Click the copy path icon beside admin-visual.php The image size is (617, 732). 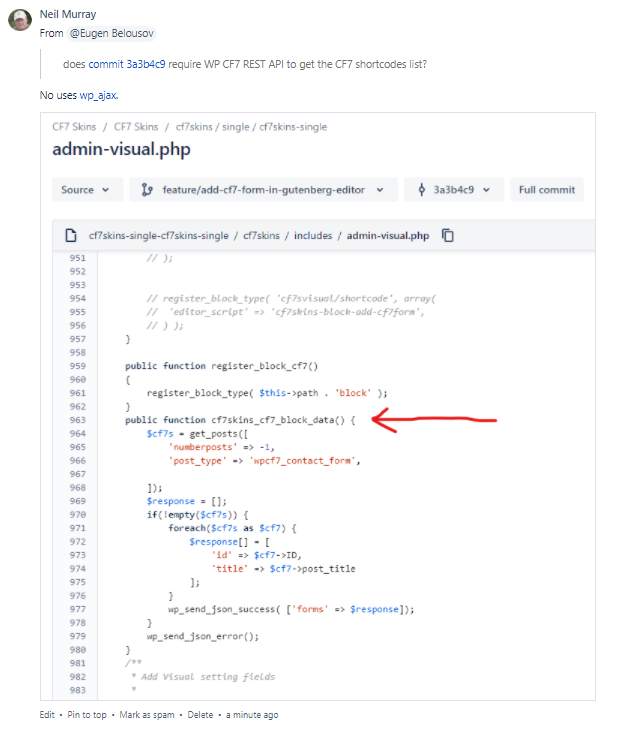(448, 236)
